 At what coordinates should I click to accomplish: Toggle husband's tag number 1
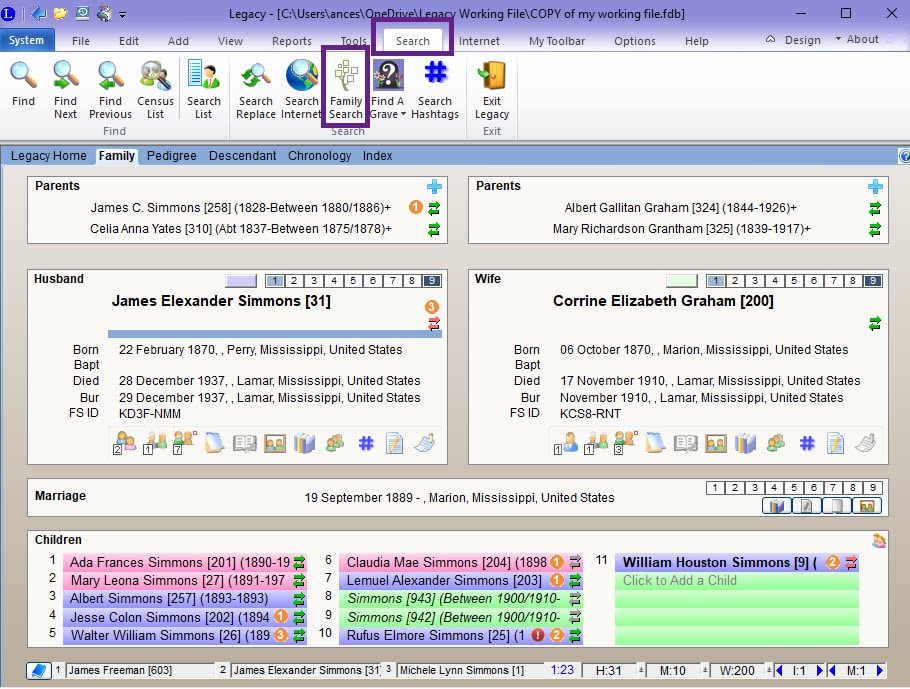pyautogui.click(x=275, y=281)
